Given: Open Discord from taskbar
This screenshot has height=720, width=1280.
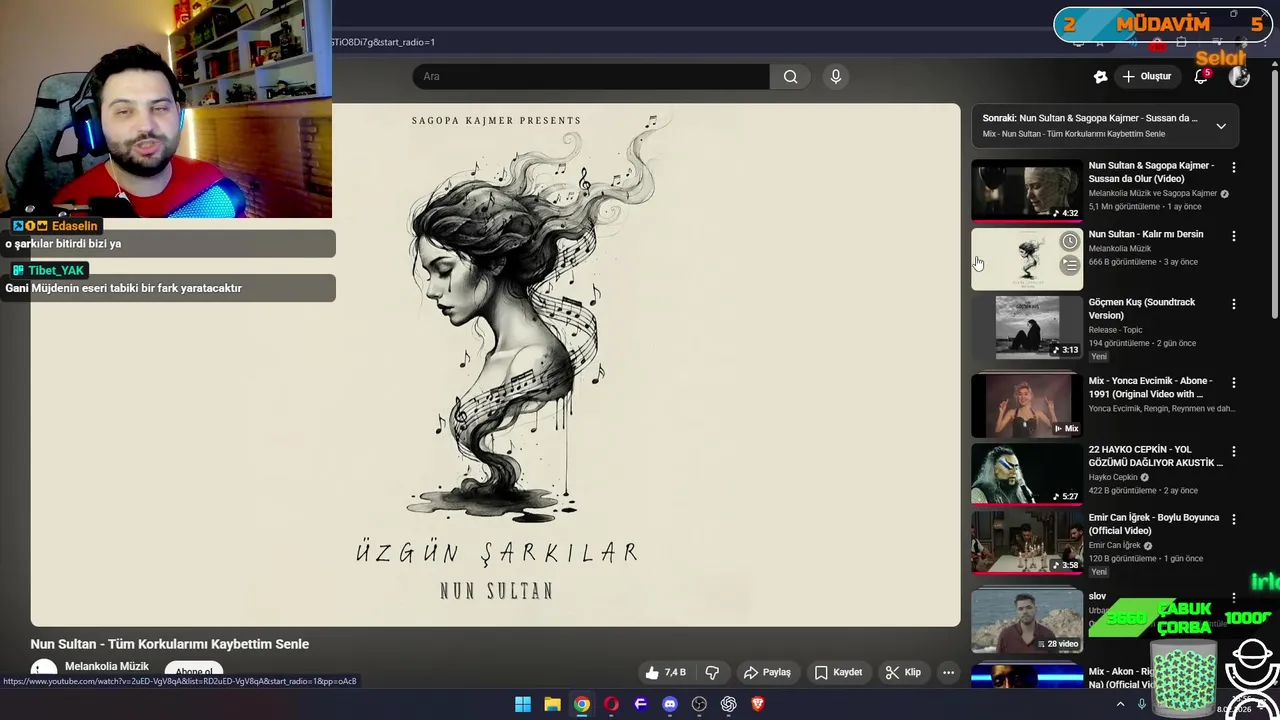Looking at the screenshot, I should click(670, 704).
